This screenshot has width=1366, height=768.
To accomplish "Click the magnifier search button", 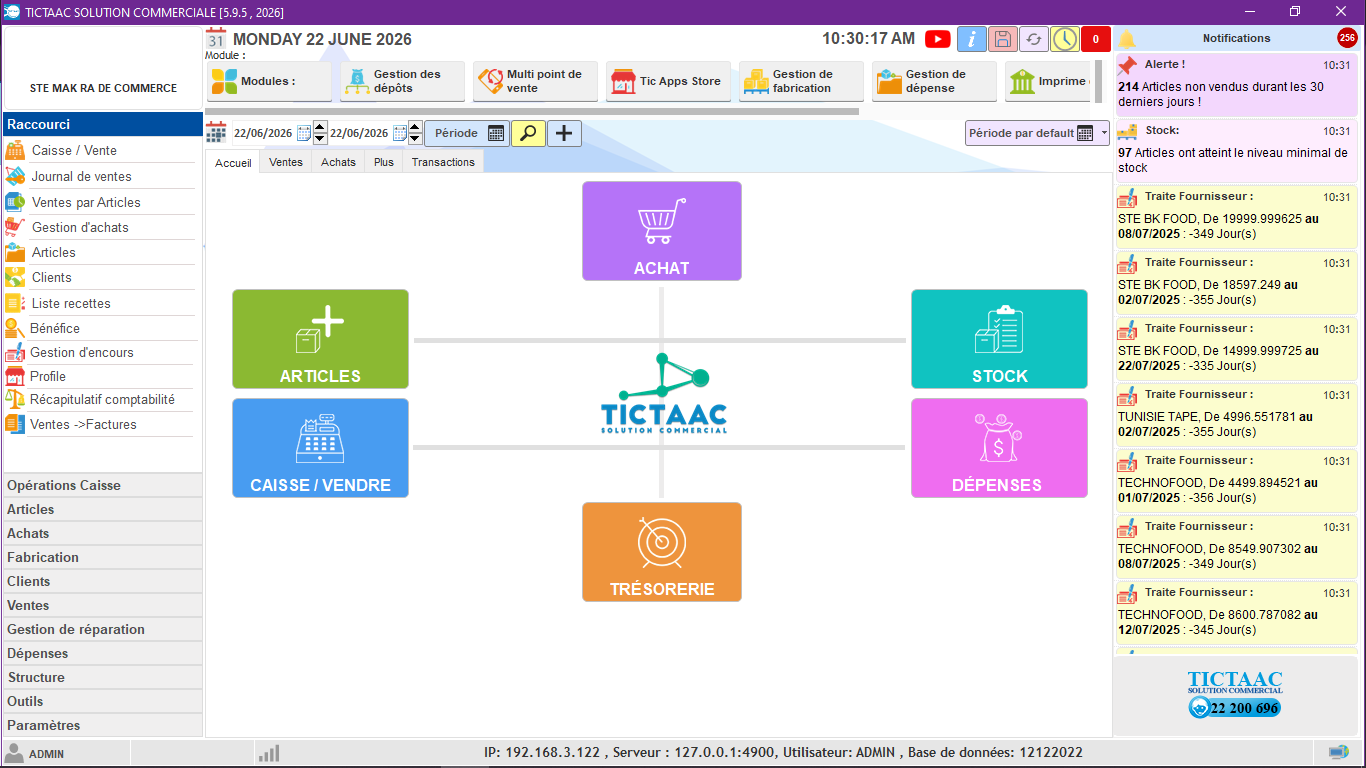I will (x=528, y=133).
